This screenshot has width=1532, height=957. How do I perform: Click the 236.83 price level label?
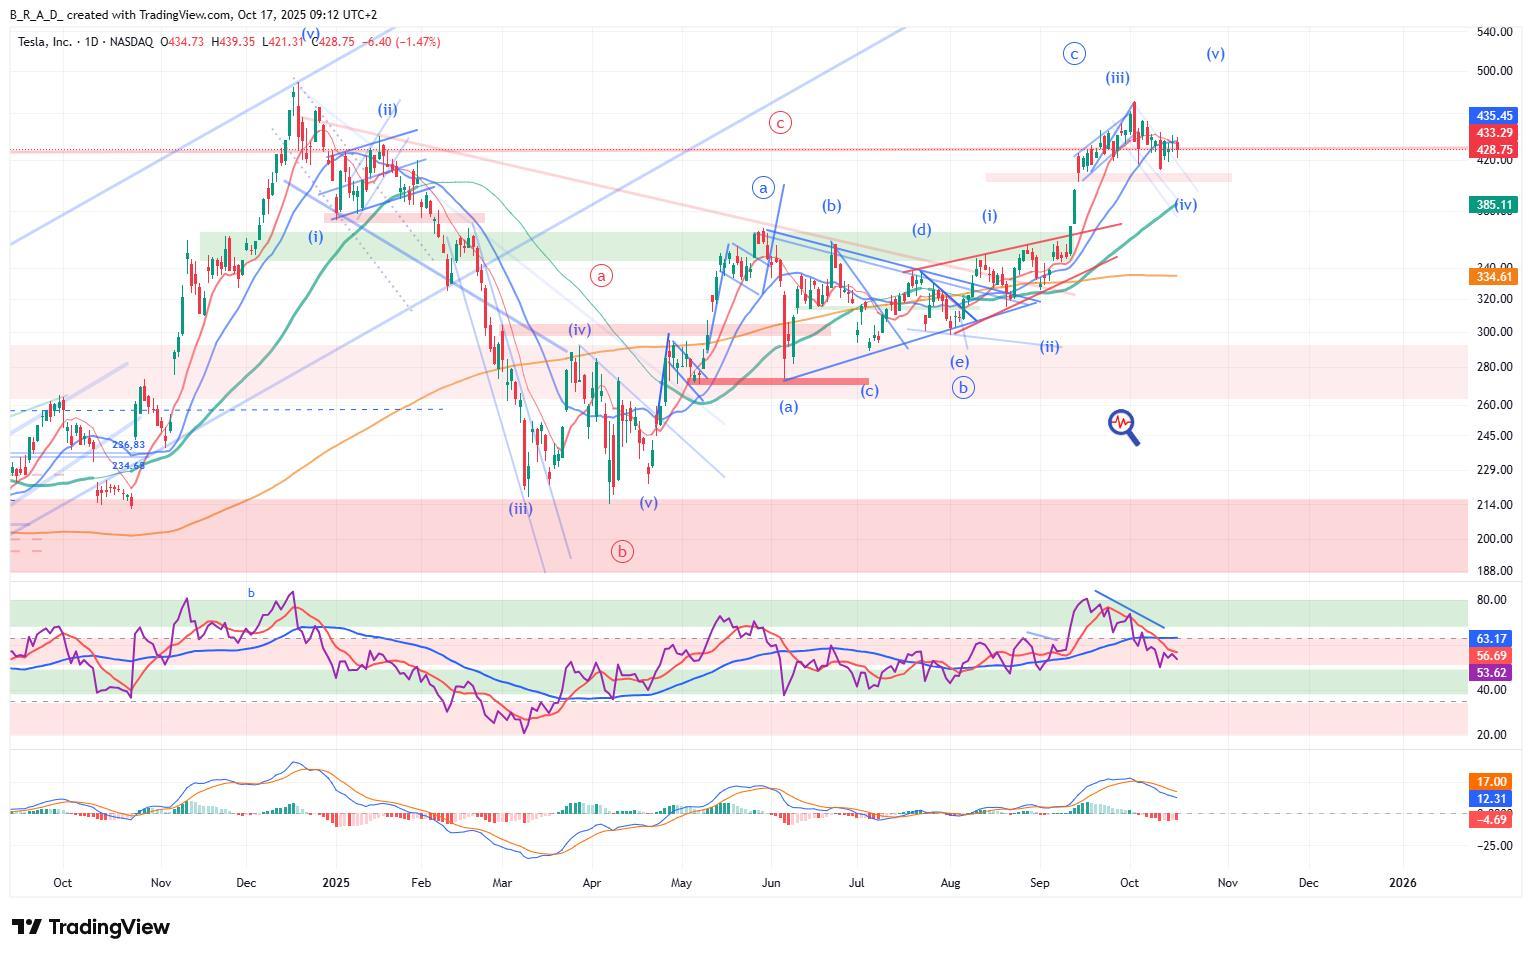coord(128,445)
